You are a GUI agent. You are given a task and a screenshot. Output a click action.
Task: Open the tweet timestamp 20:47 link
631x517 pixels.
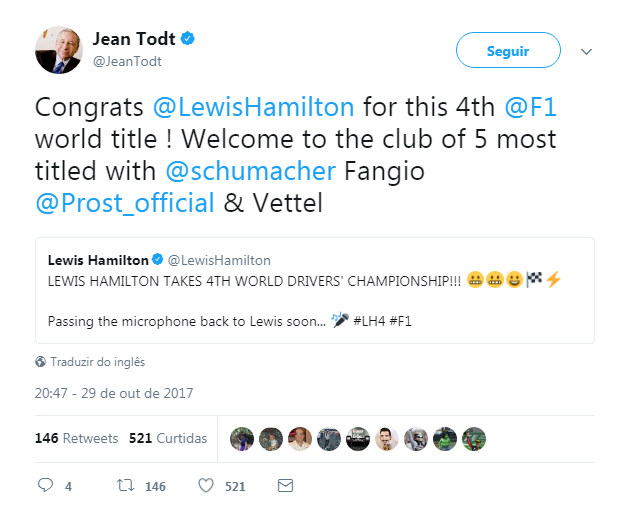pos(113,393)
